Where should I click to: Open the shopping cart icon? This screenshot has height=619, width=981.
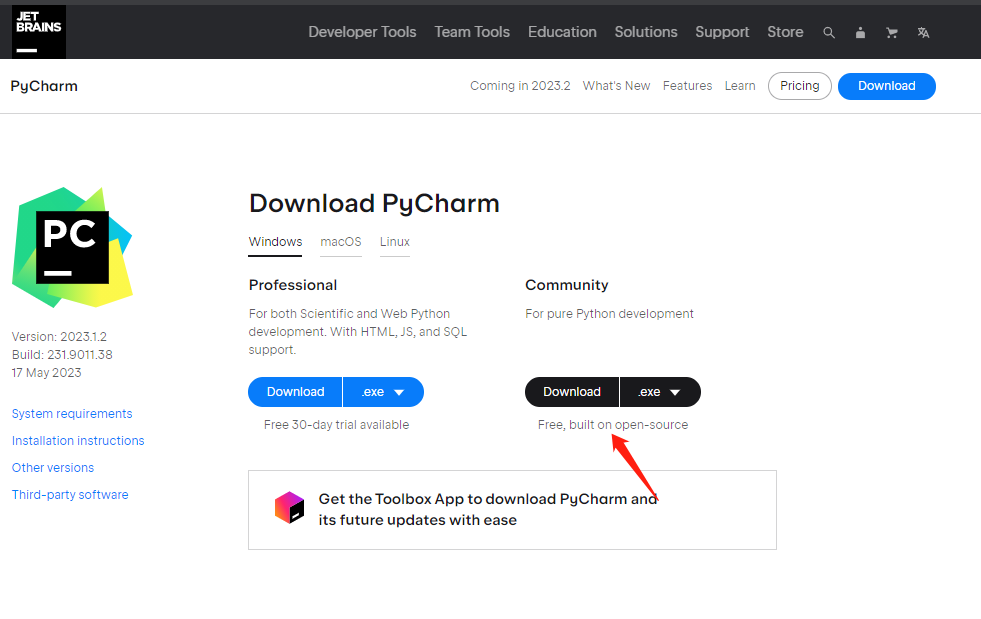point(891,32)
